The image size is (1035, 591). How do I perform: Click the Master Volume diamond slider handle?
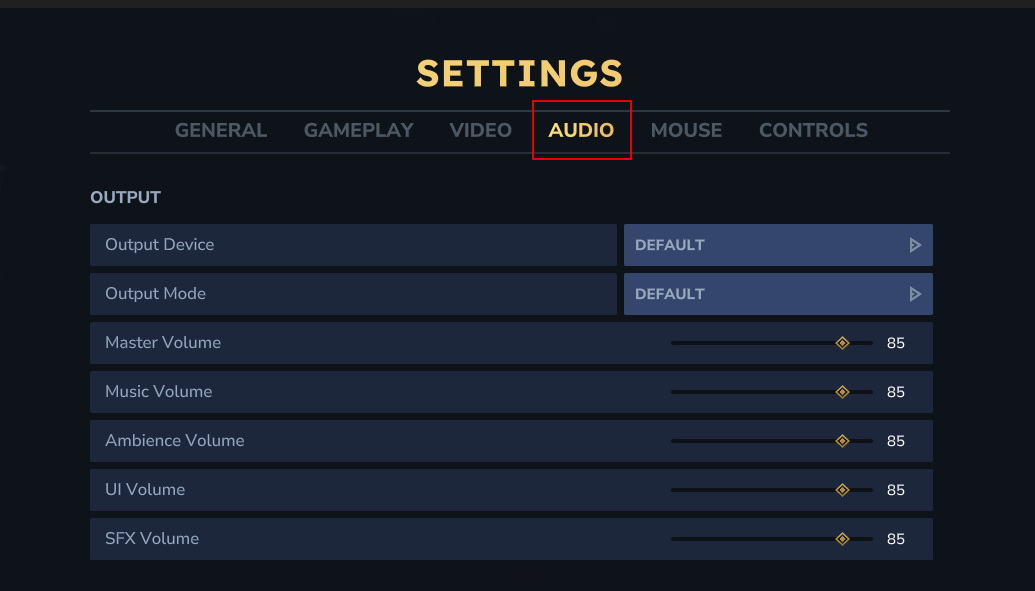pos(842,343)
